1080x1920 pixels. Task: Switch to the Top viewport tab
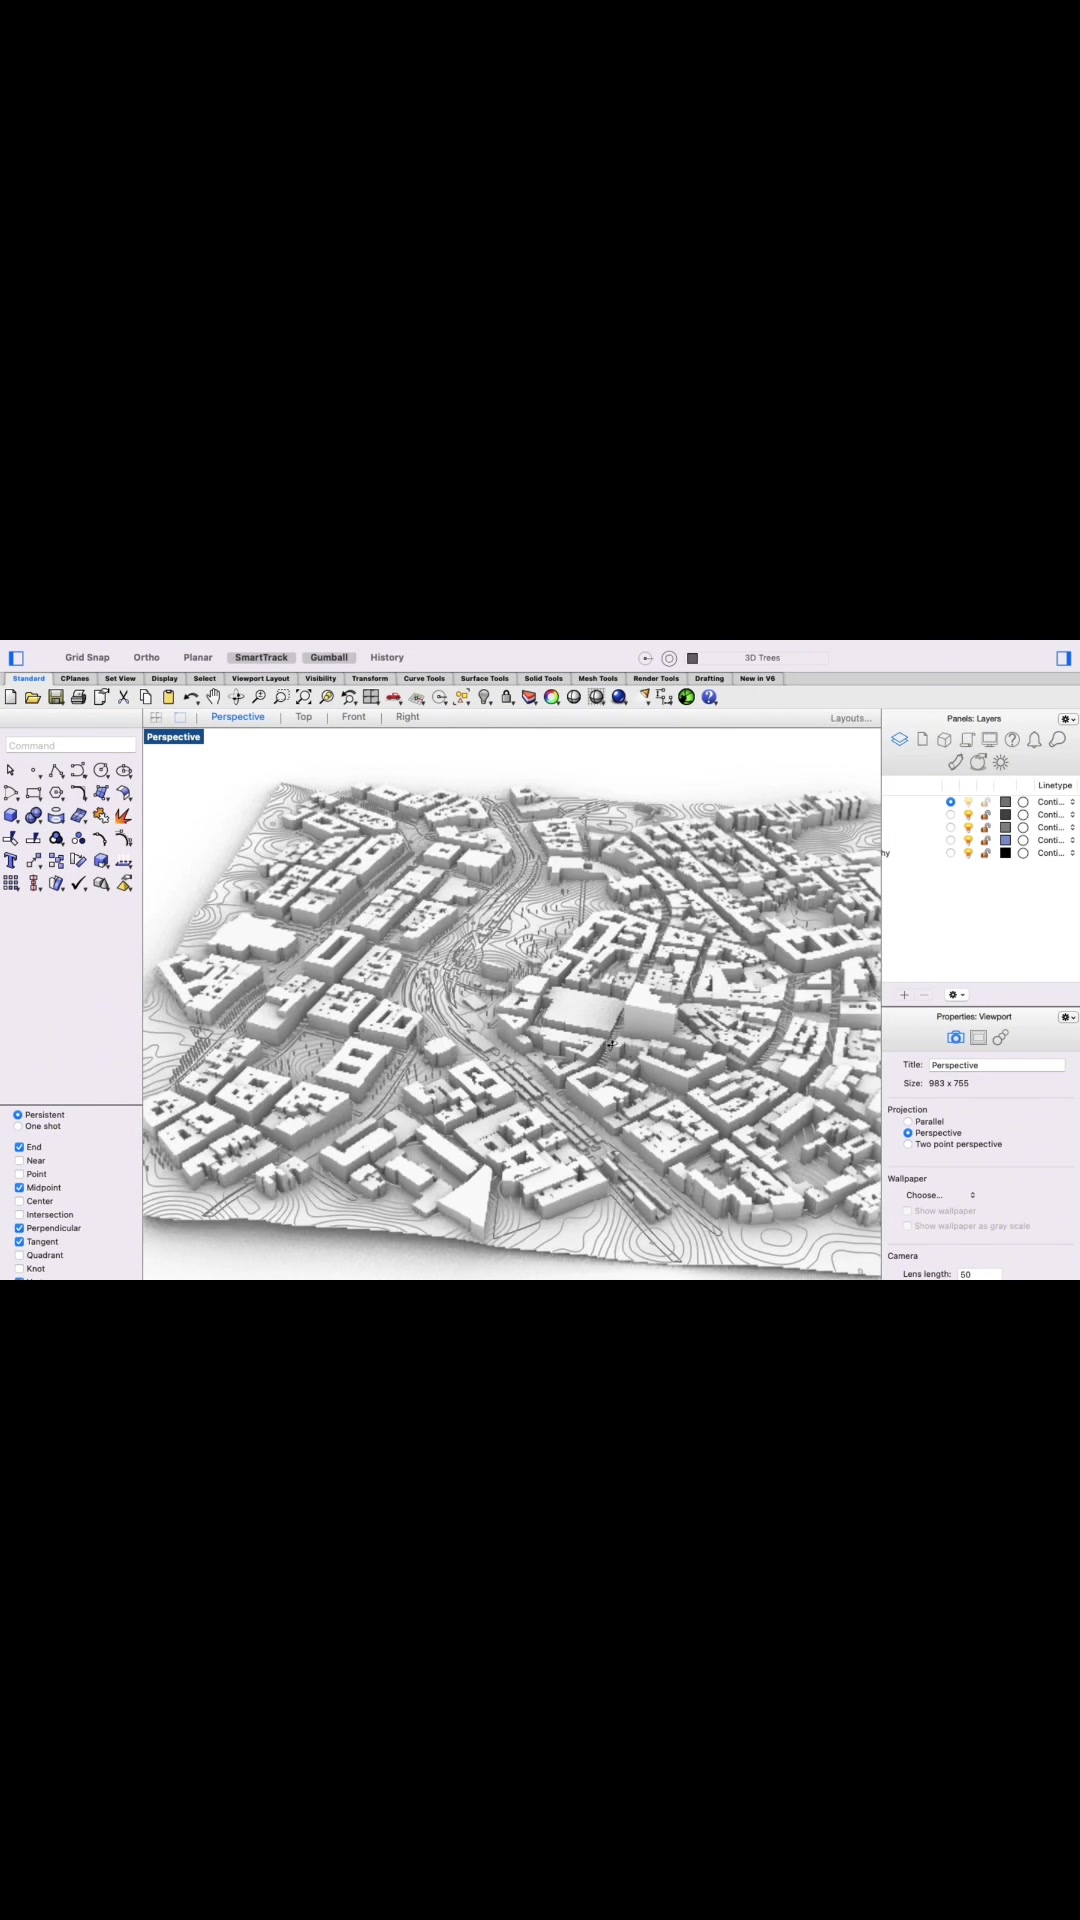point(304,717)
